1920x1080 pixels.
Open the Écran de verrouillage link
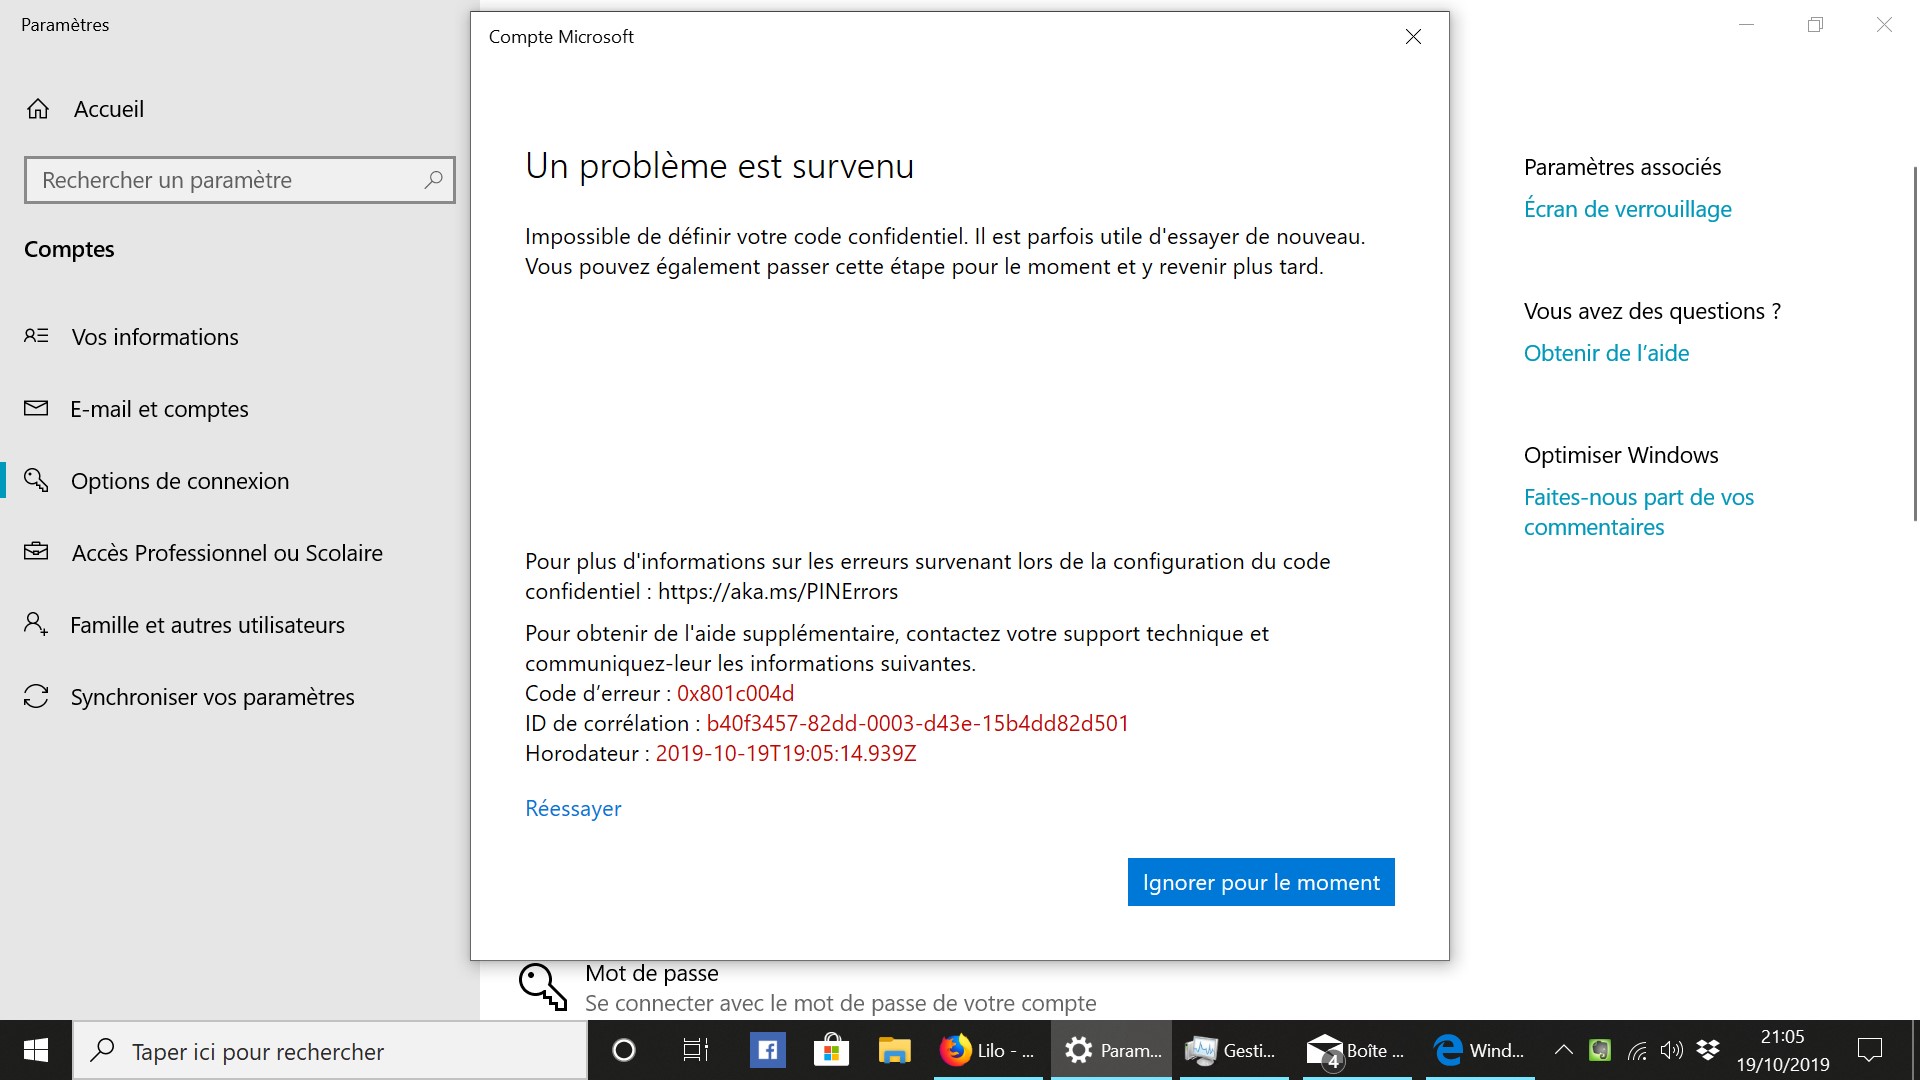pos(1627,209)
